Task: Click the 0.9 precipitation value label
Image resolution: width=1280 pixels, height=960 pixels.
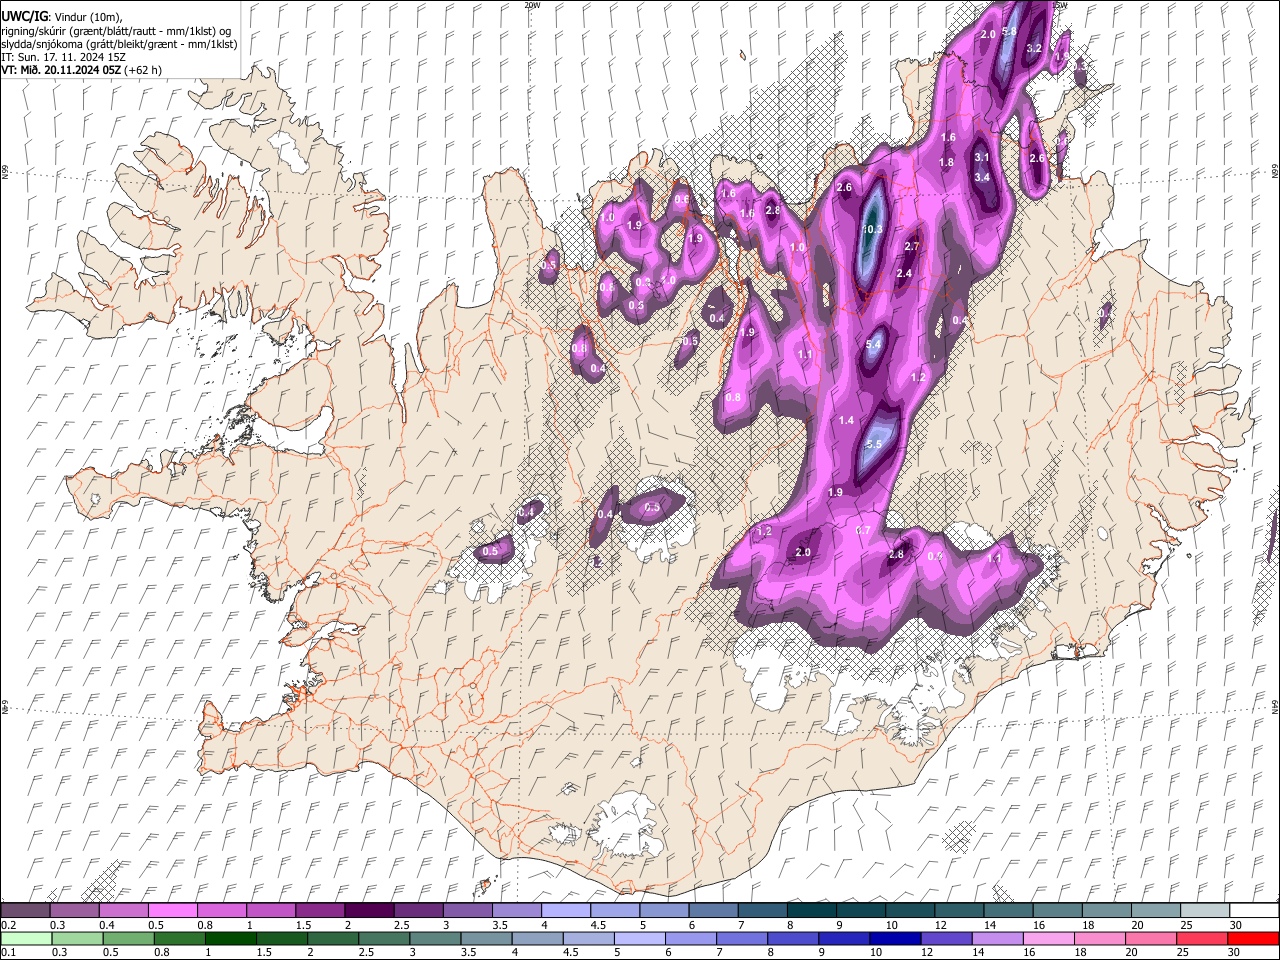Action: click(x=935, y=556)
